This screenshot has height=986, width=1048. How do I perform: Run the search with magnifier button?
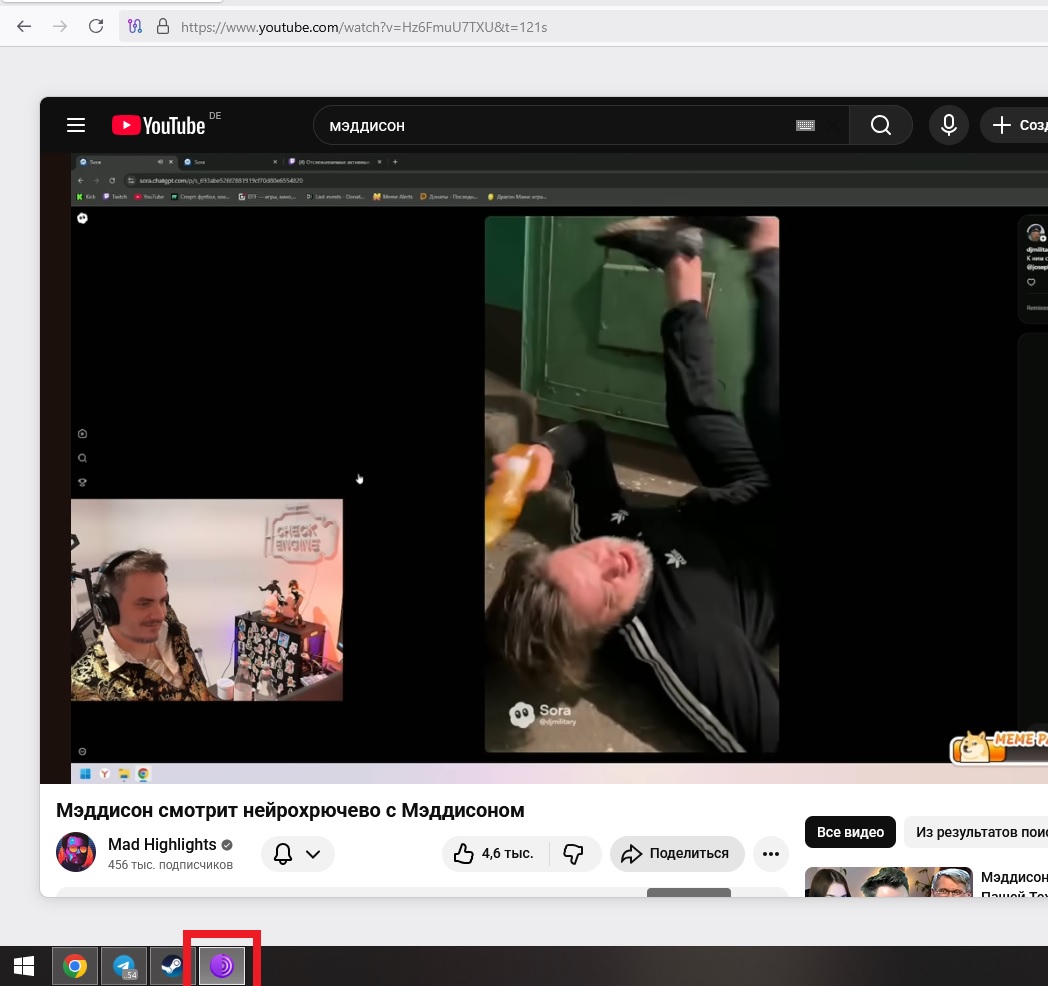coord(881,125)
